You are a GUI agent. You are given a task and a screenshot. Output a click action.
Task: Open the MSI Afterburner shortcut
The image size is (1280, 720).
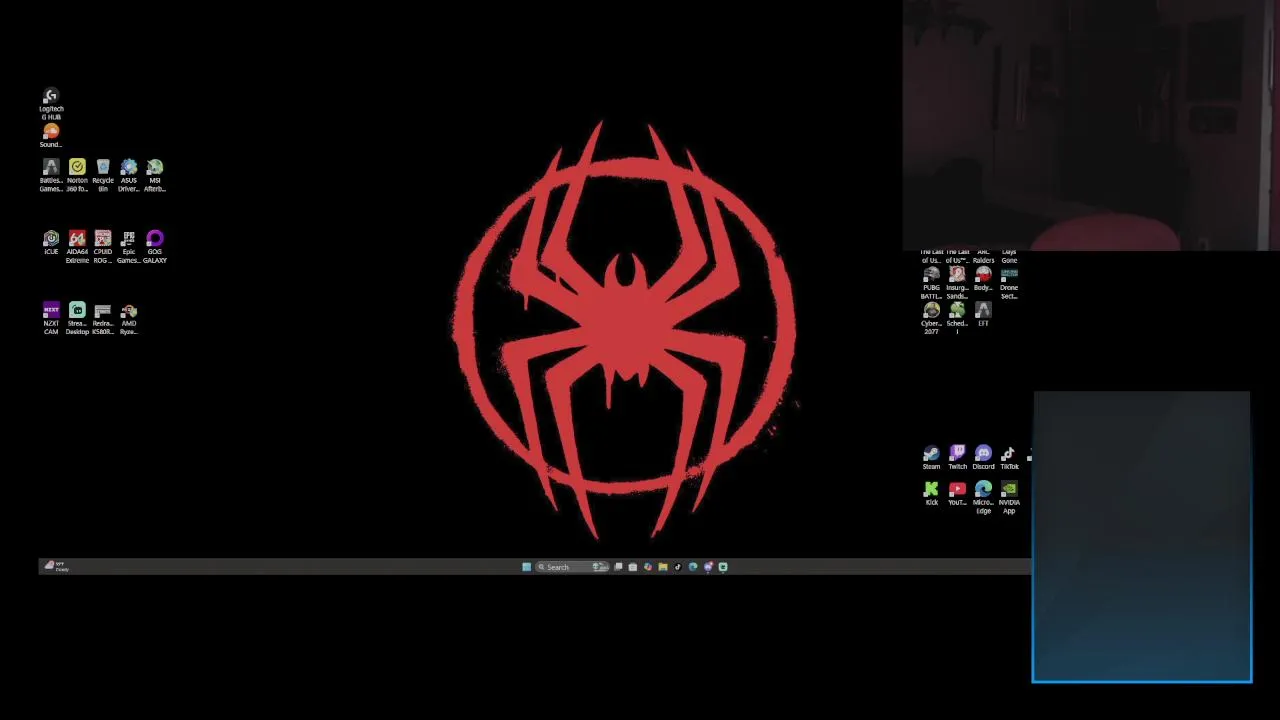point(155,176)
